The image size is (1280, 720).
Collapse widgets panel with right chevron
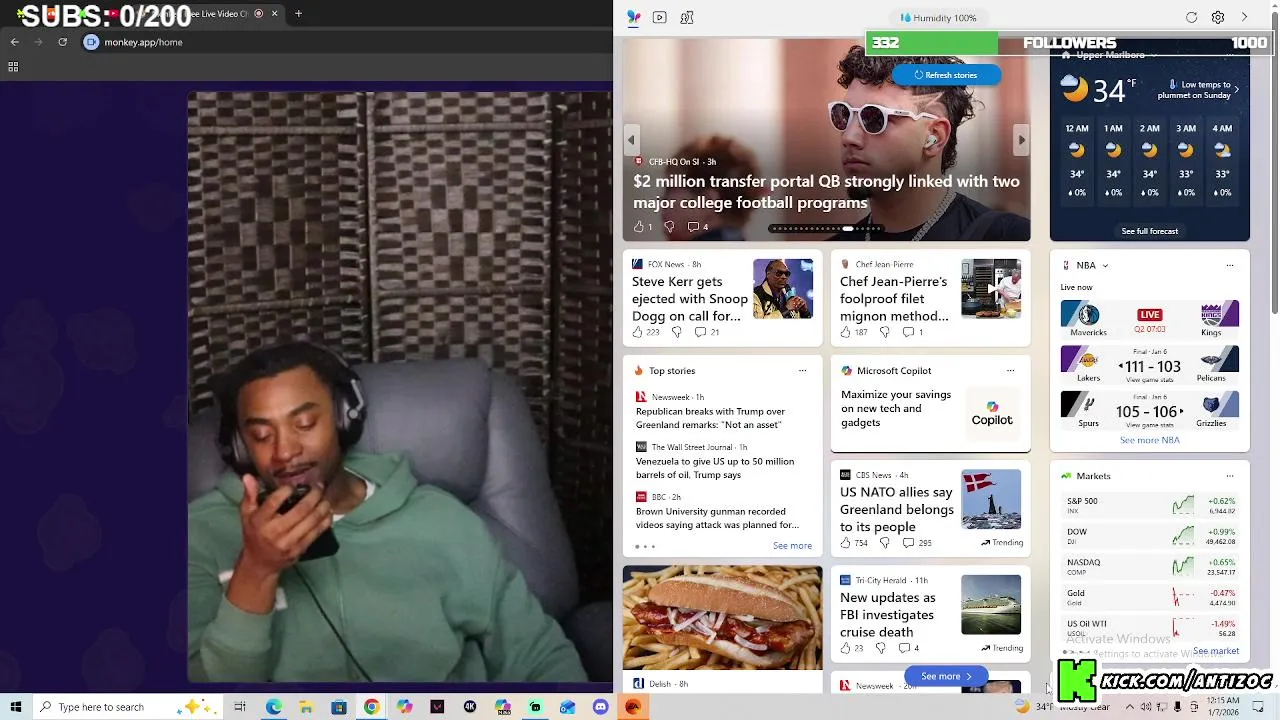click(x=1245, y=17)
